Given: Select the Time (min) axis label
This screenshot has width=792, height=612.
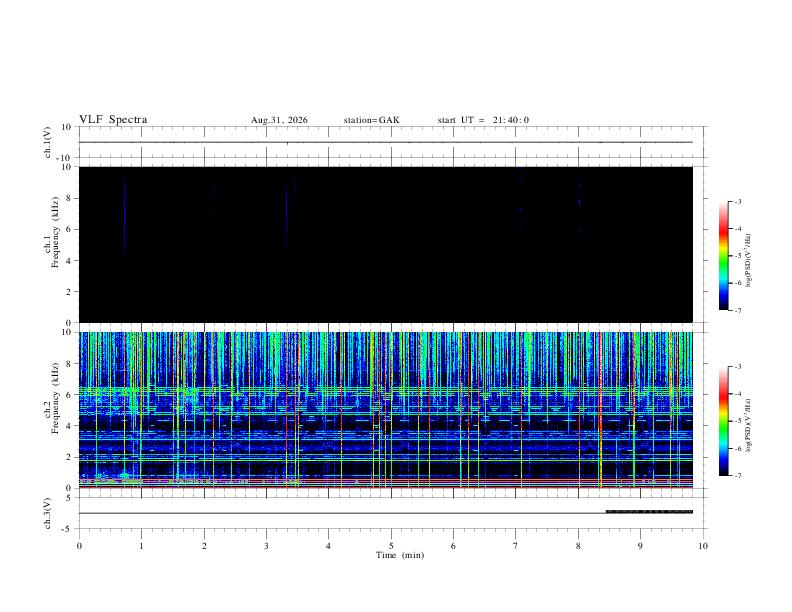Looking at the screenshot, I should click(400, 555).
